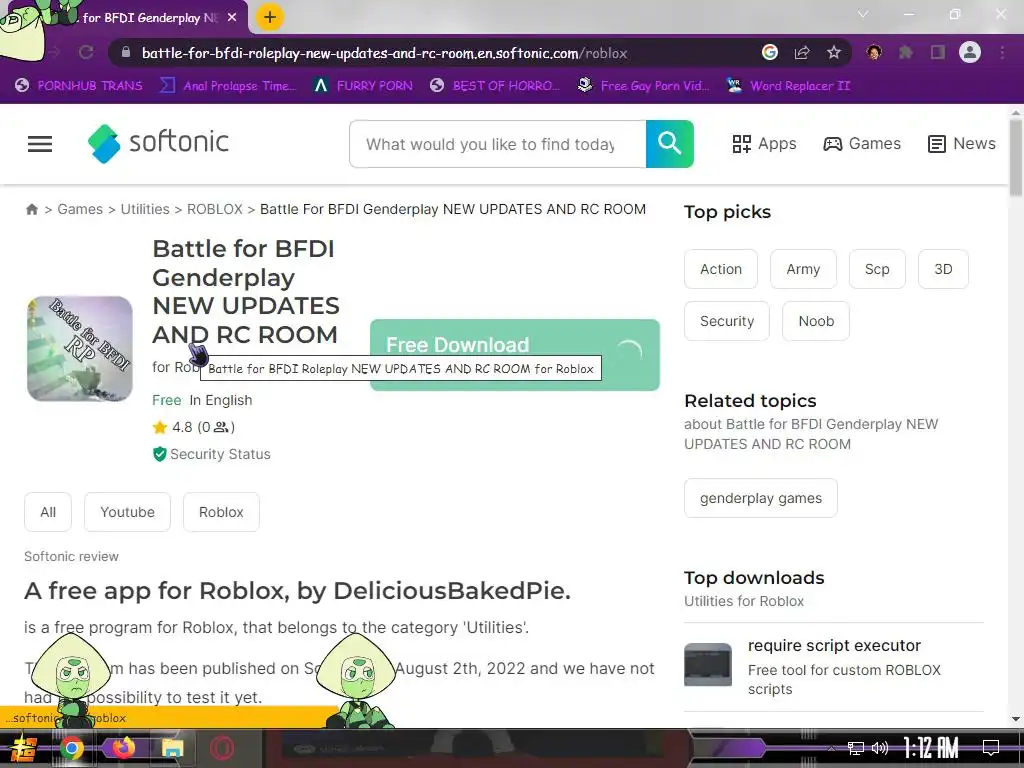Open require script executor download
This screenshot has width=1024, height=768.
[834, 645]
